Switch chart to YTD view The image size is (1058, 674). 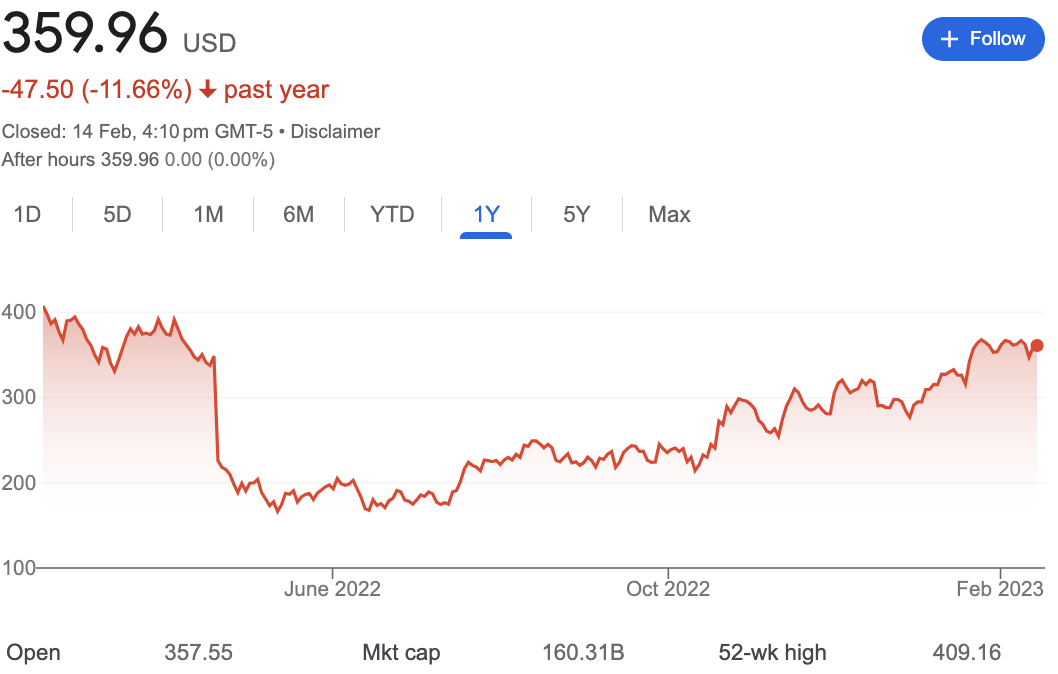[x=392, y=214]
